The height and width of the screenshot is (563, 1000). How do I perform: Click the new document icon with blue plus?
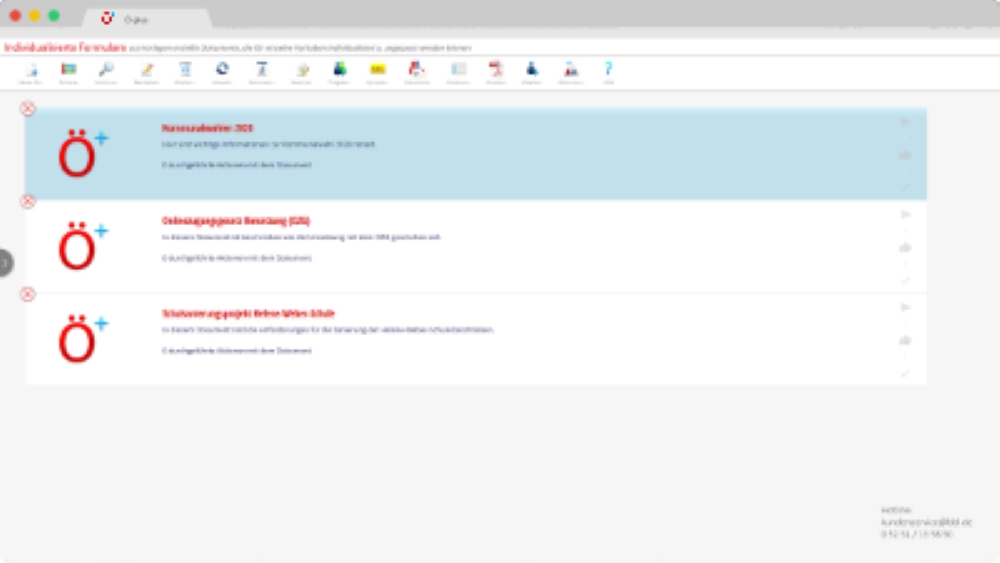(x=31, y=69)
